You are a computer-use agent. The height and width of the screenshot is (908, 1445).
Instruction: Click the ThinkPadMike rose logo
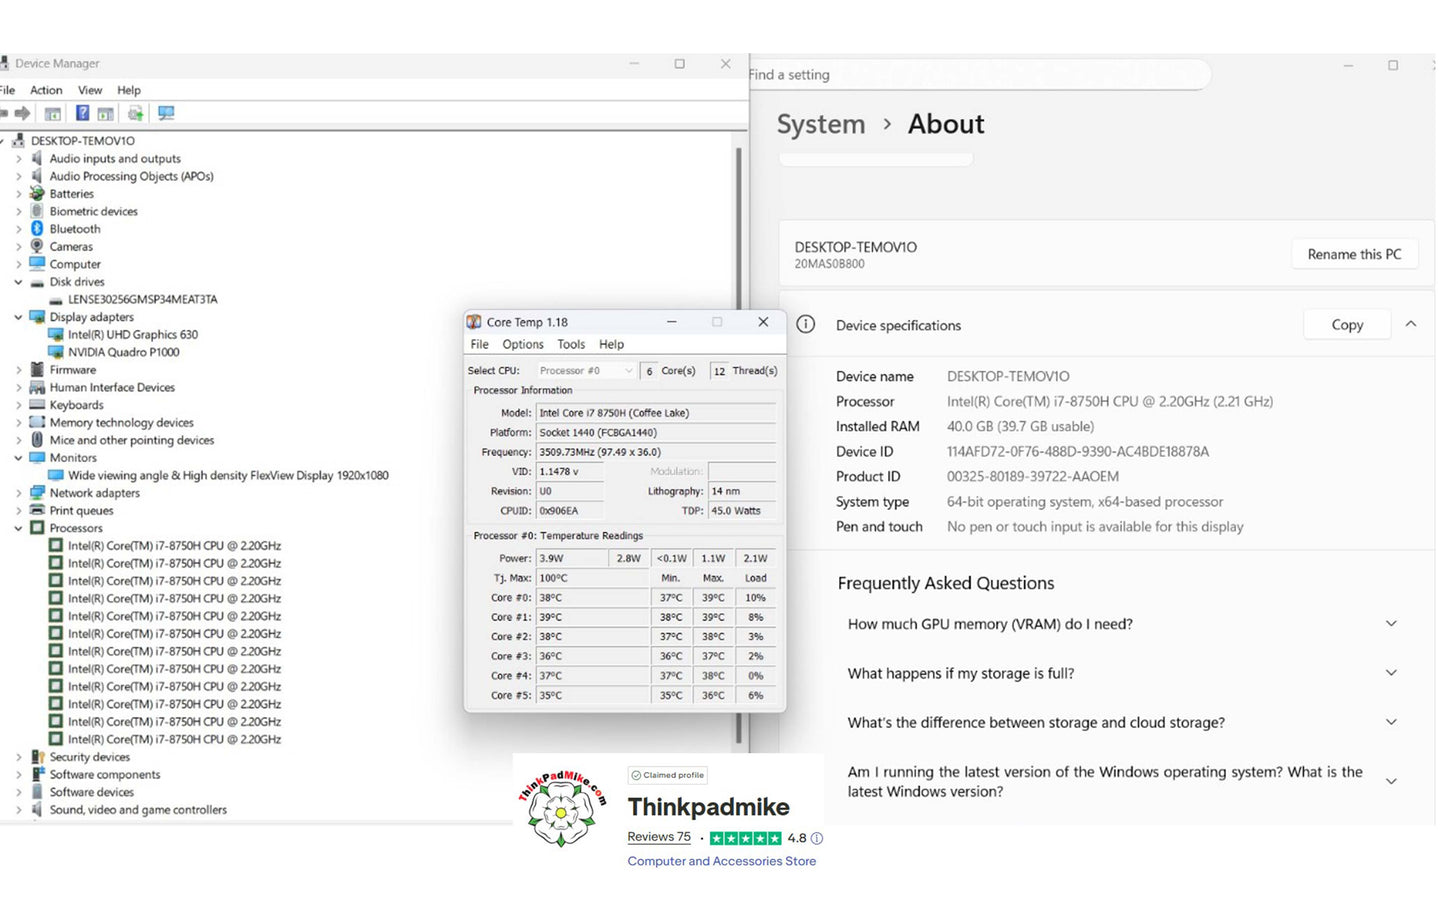(x=561, y=808)
